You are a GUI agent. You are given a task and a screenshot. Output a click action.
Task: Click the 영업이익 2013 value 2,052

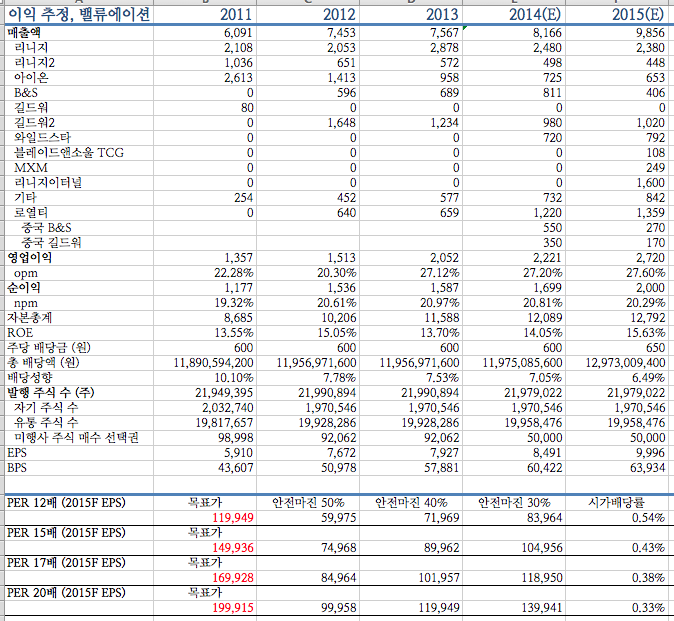(444, 258)
